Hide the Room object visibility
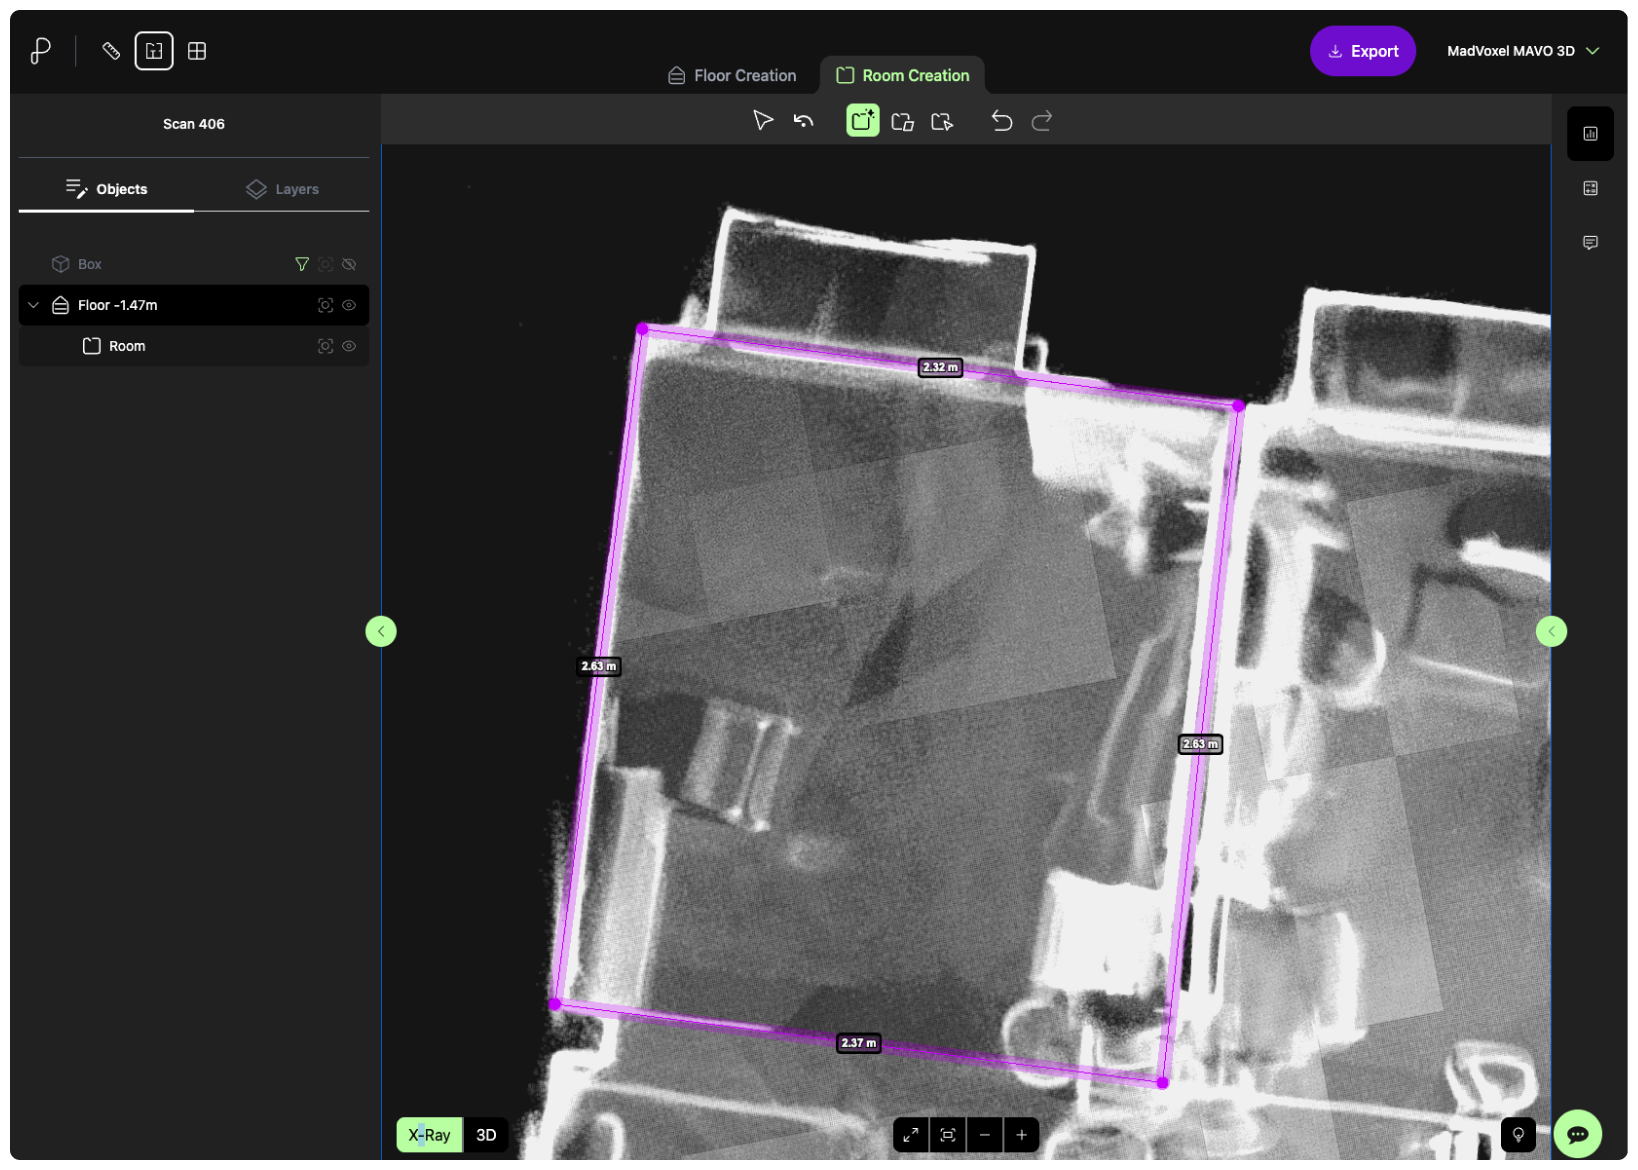 click(x=349, y=346)
